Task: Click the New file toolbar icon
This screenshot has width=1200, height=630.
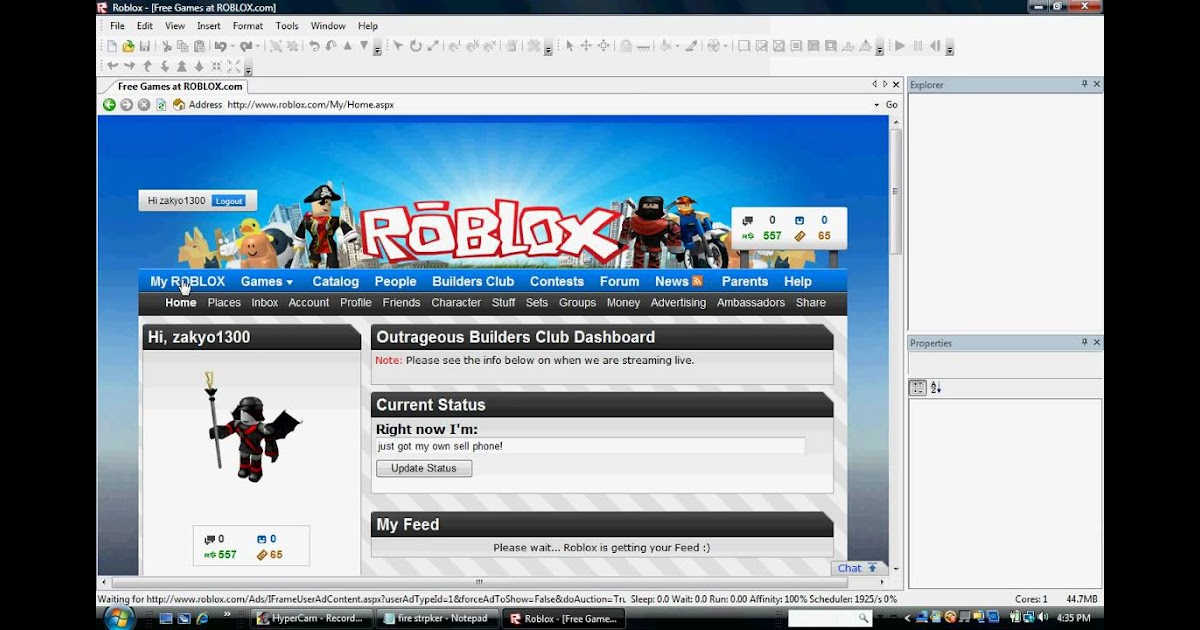Action: [113, 46]
